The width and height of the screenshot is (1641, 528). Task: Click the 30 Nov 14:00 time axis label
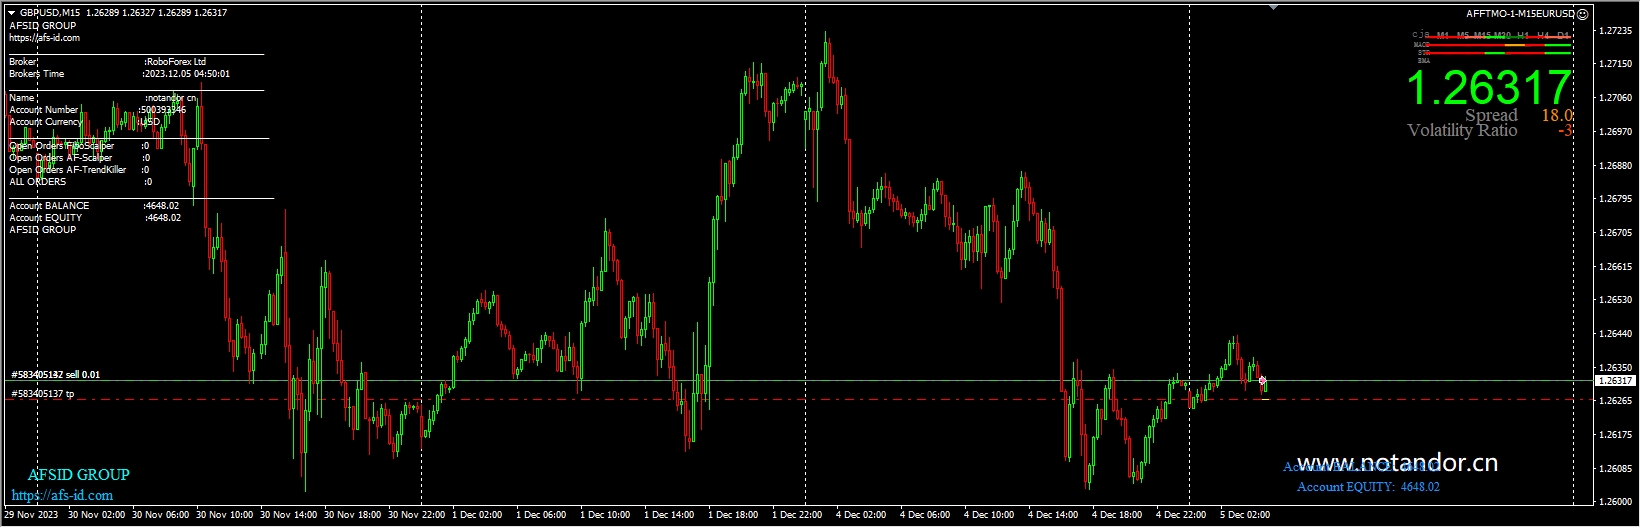tap(288, 515)
